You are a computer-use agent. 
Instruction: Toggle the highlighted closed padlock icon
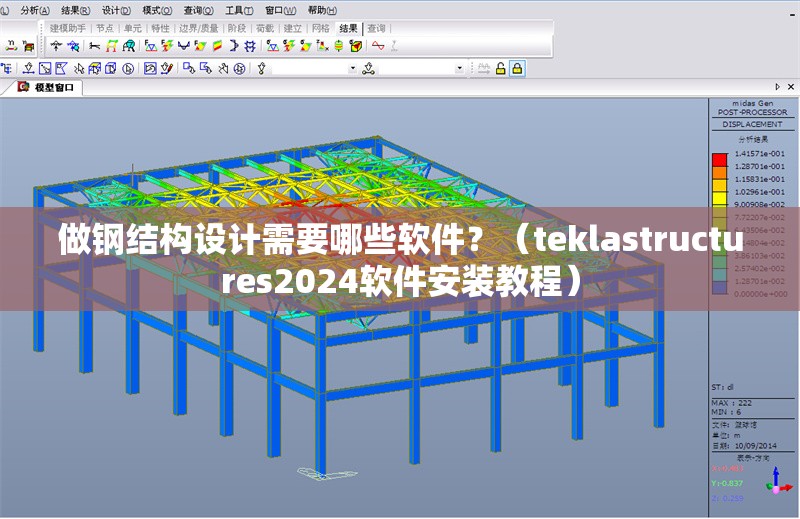pos(517,68)
